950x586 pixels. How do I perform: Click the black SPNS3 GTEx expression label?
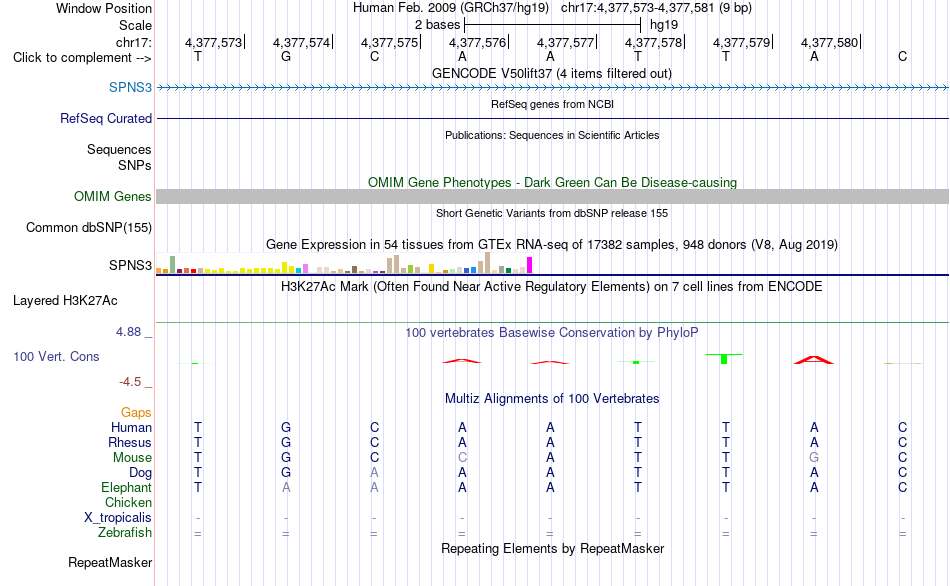pos(130,265)
